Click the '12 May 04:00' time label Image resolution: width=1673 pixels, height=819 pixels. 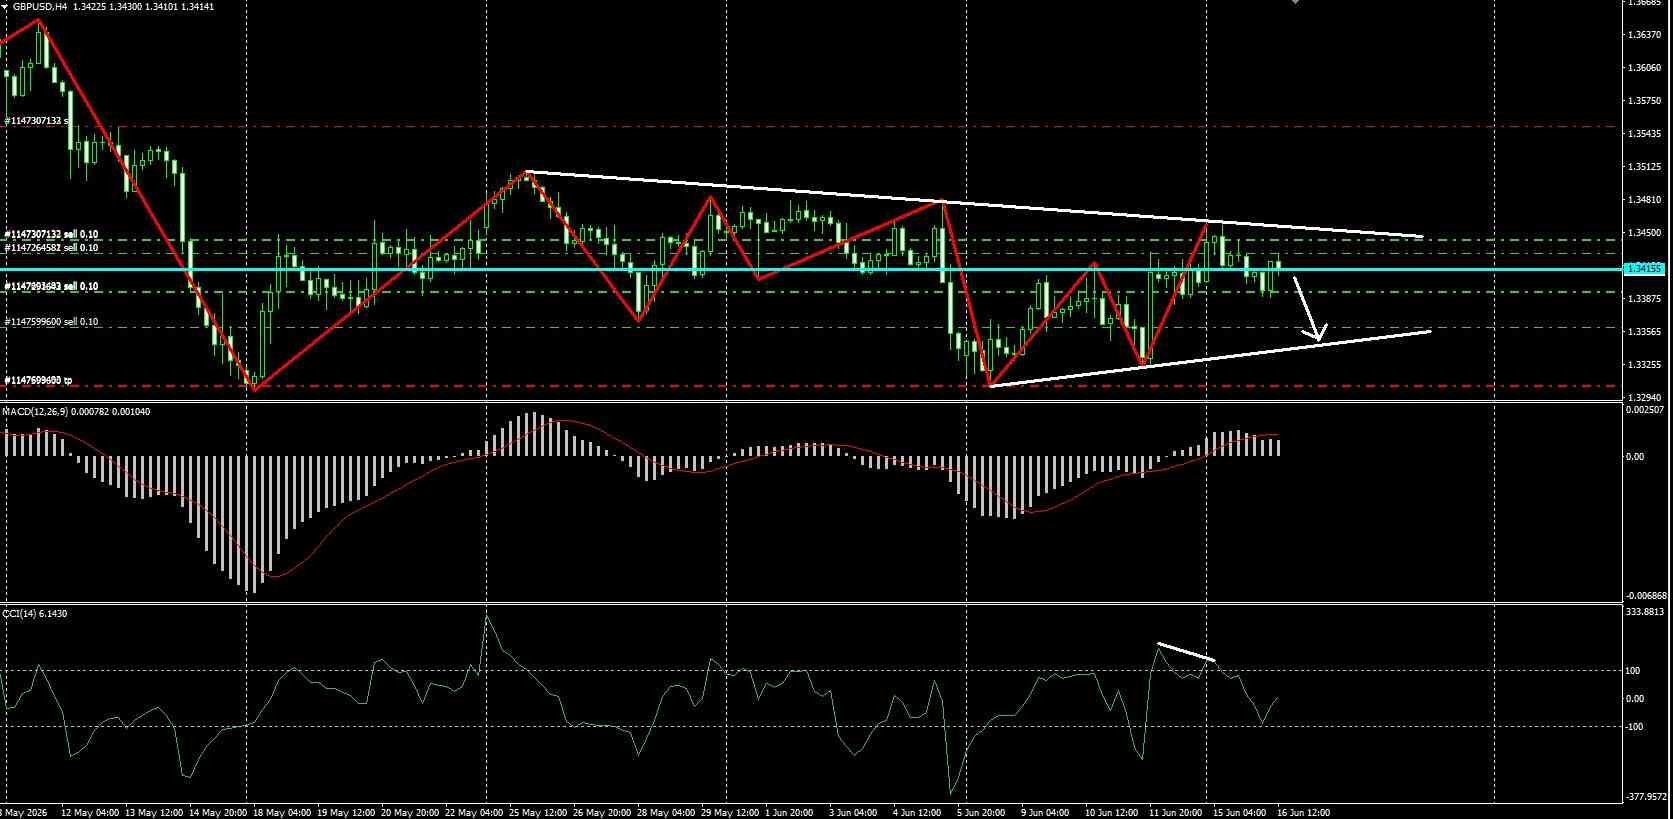pos(90,812)
